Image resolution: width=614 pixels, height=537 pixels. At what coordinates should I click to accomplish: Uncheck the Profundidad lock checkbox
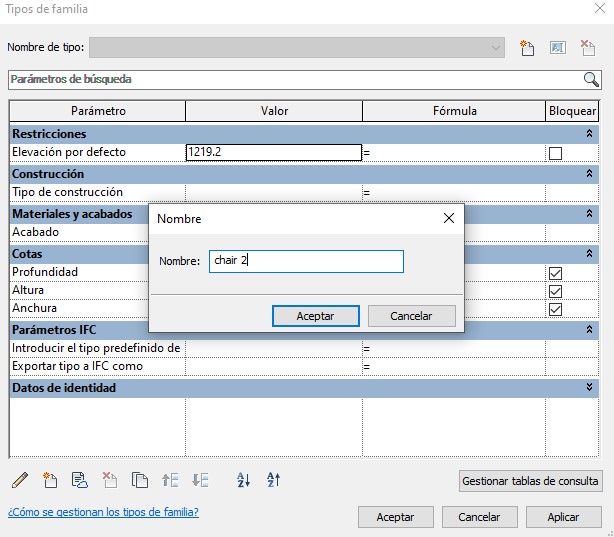(555, 272)
